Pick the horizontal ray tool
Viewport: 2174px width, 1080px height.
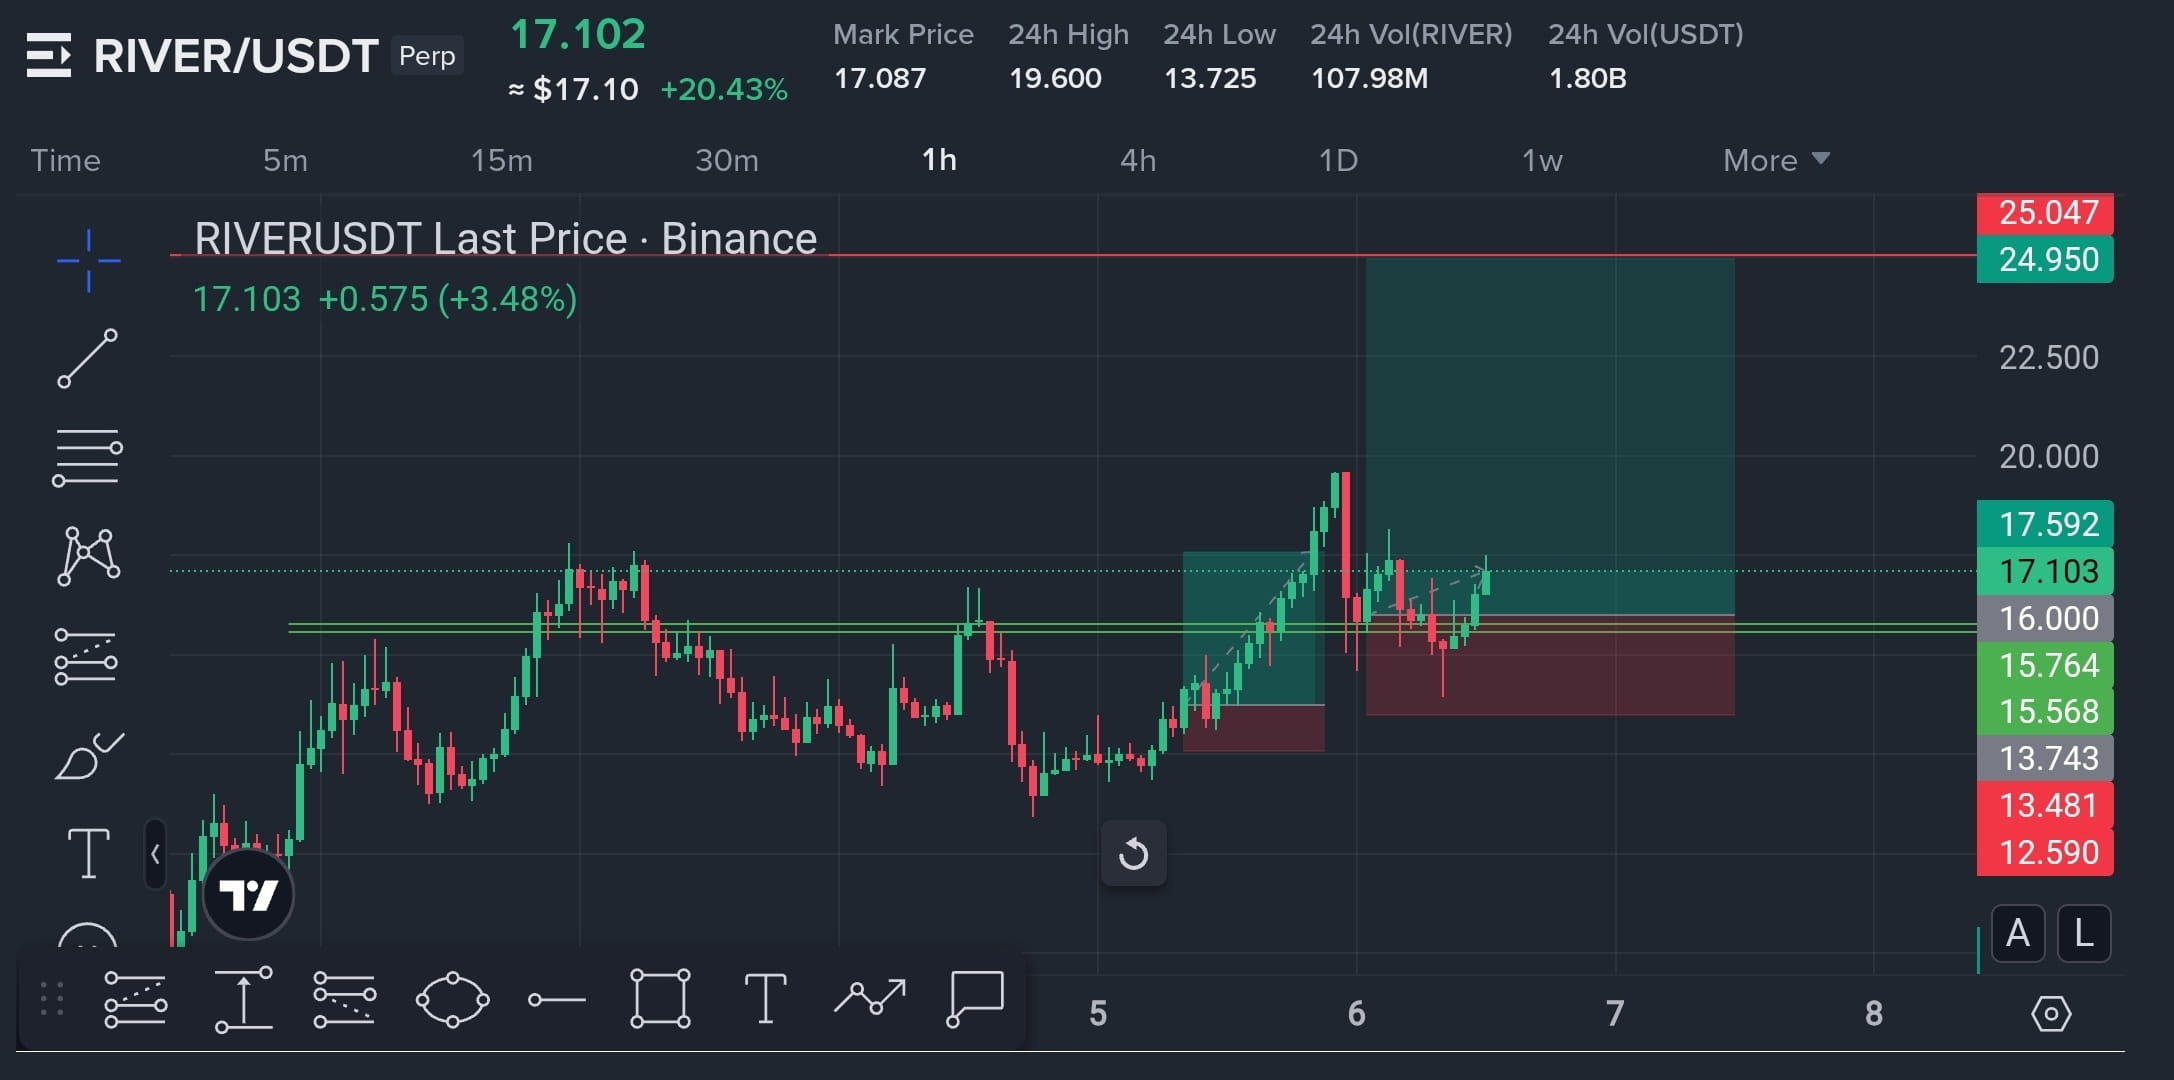point(557,999)
